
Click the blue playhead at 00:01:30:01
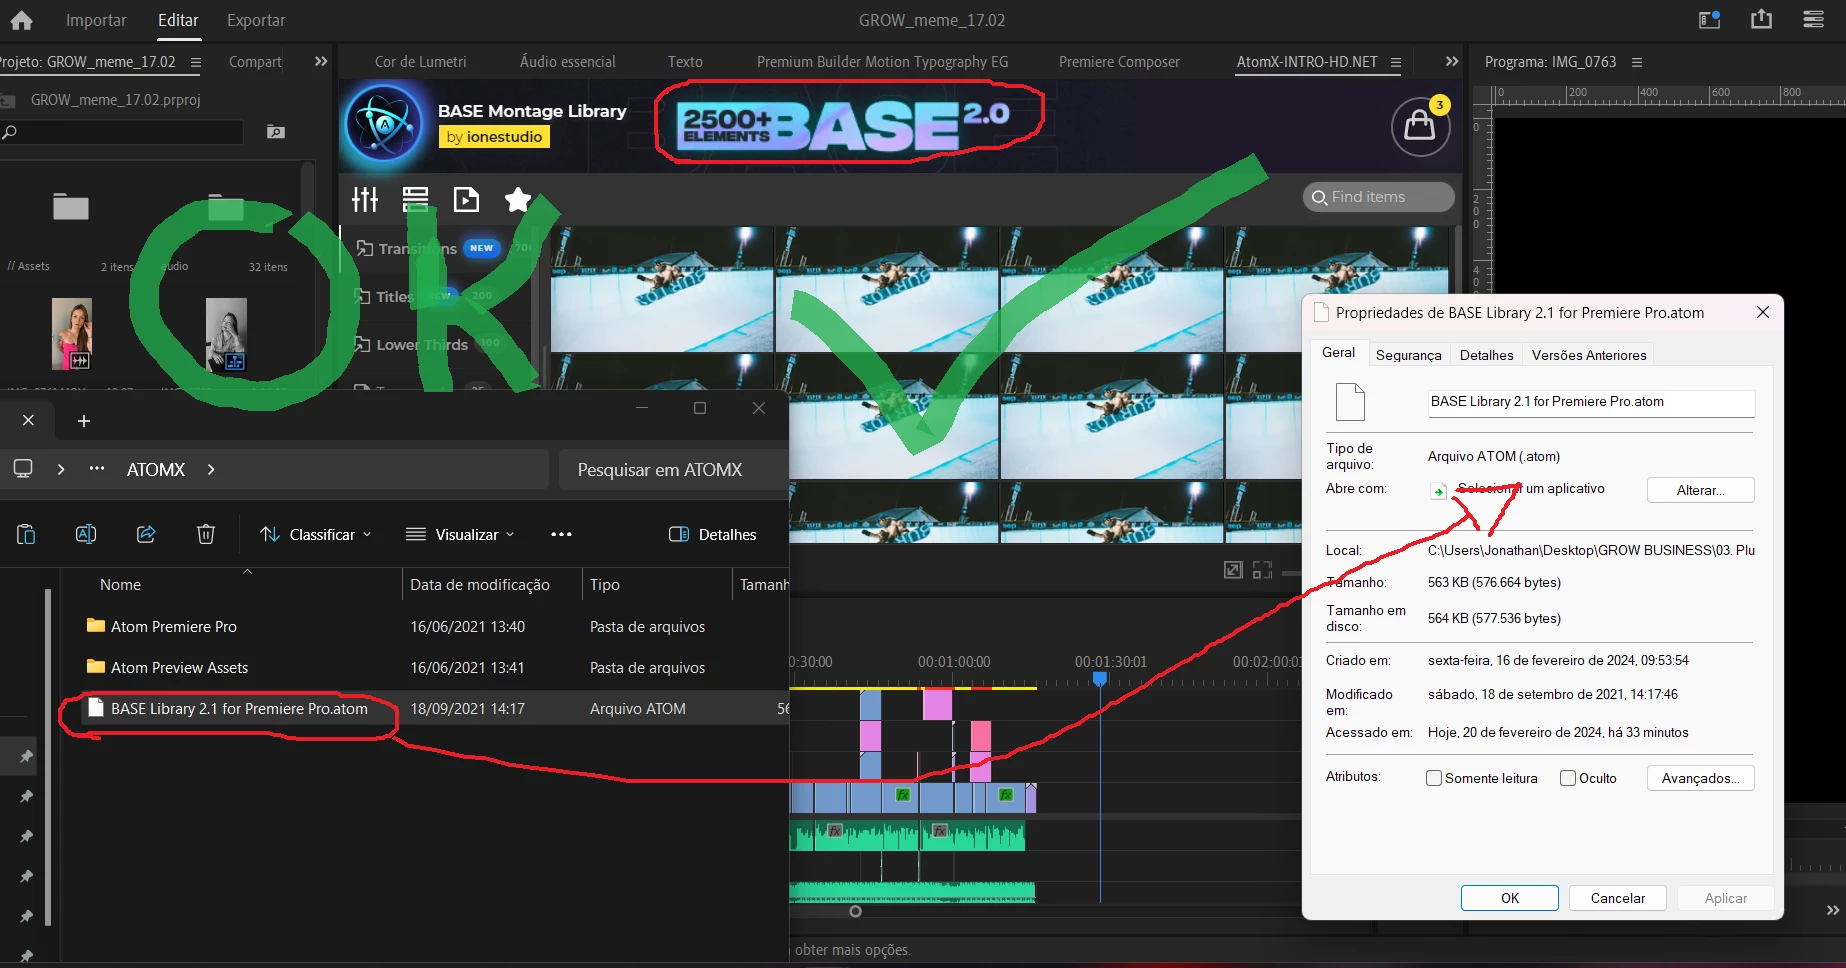1100,679
